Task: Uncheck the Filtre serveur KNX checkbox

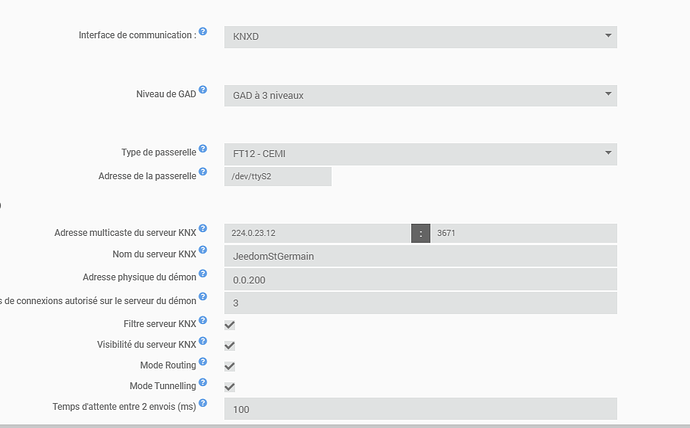Action: pyautogui.click(x=230, y=325)
